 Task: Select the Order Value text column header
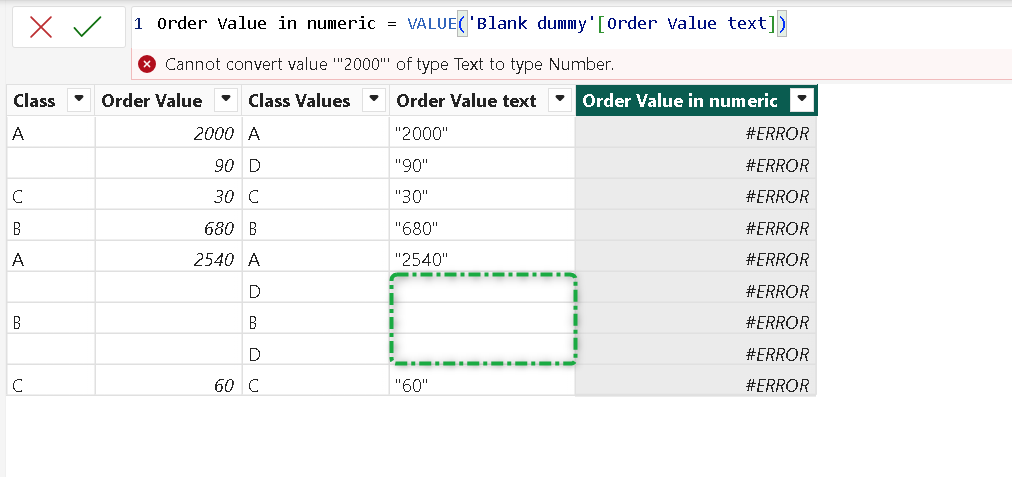(466, 100)
